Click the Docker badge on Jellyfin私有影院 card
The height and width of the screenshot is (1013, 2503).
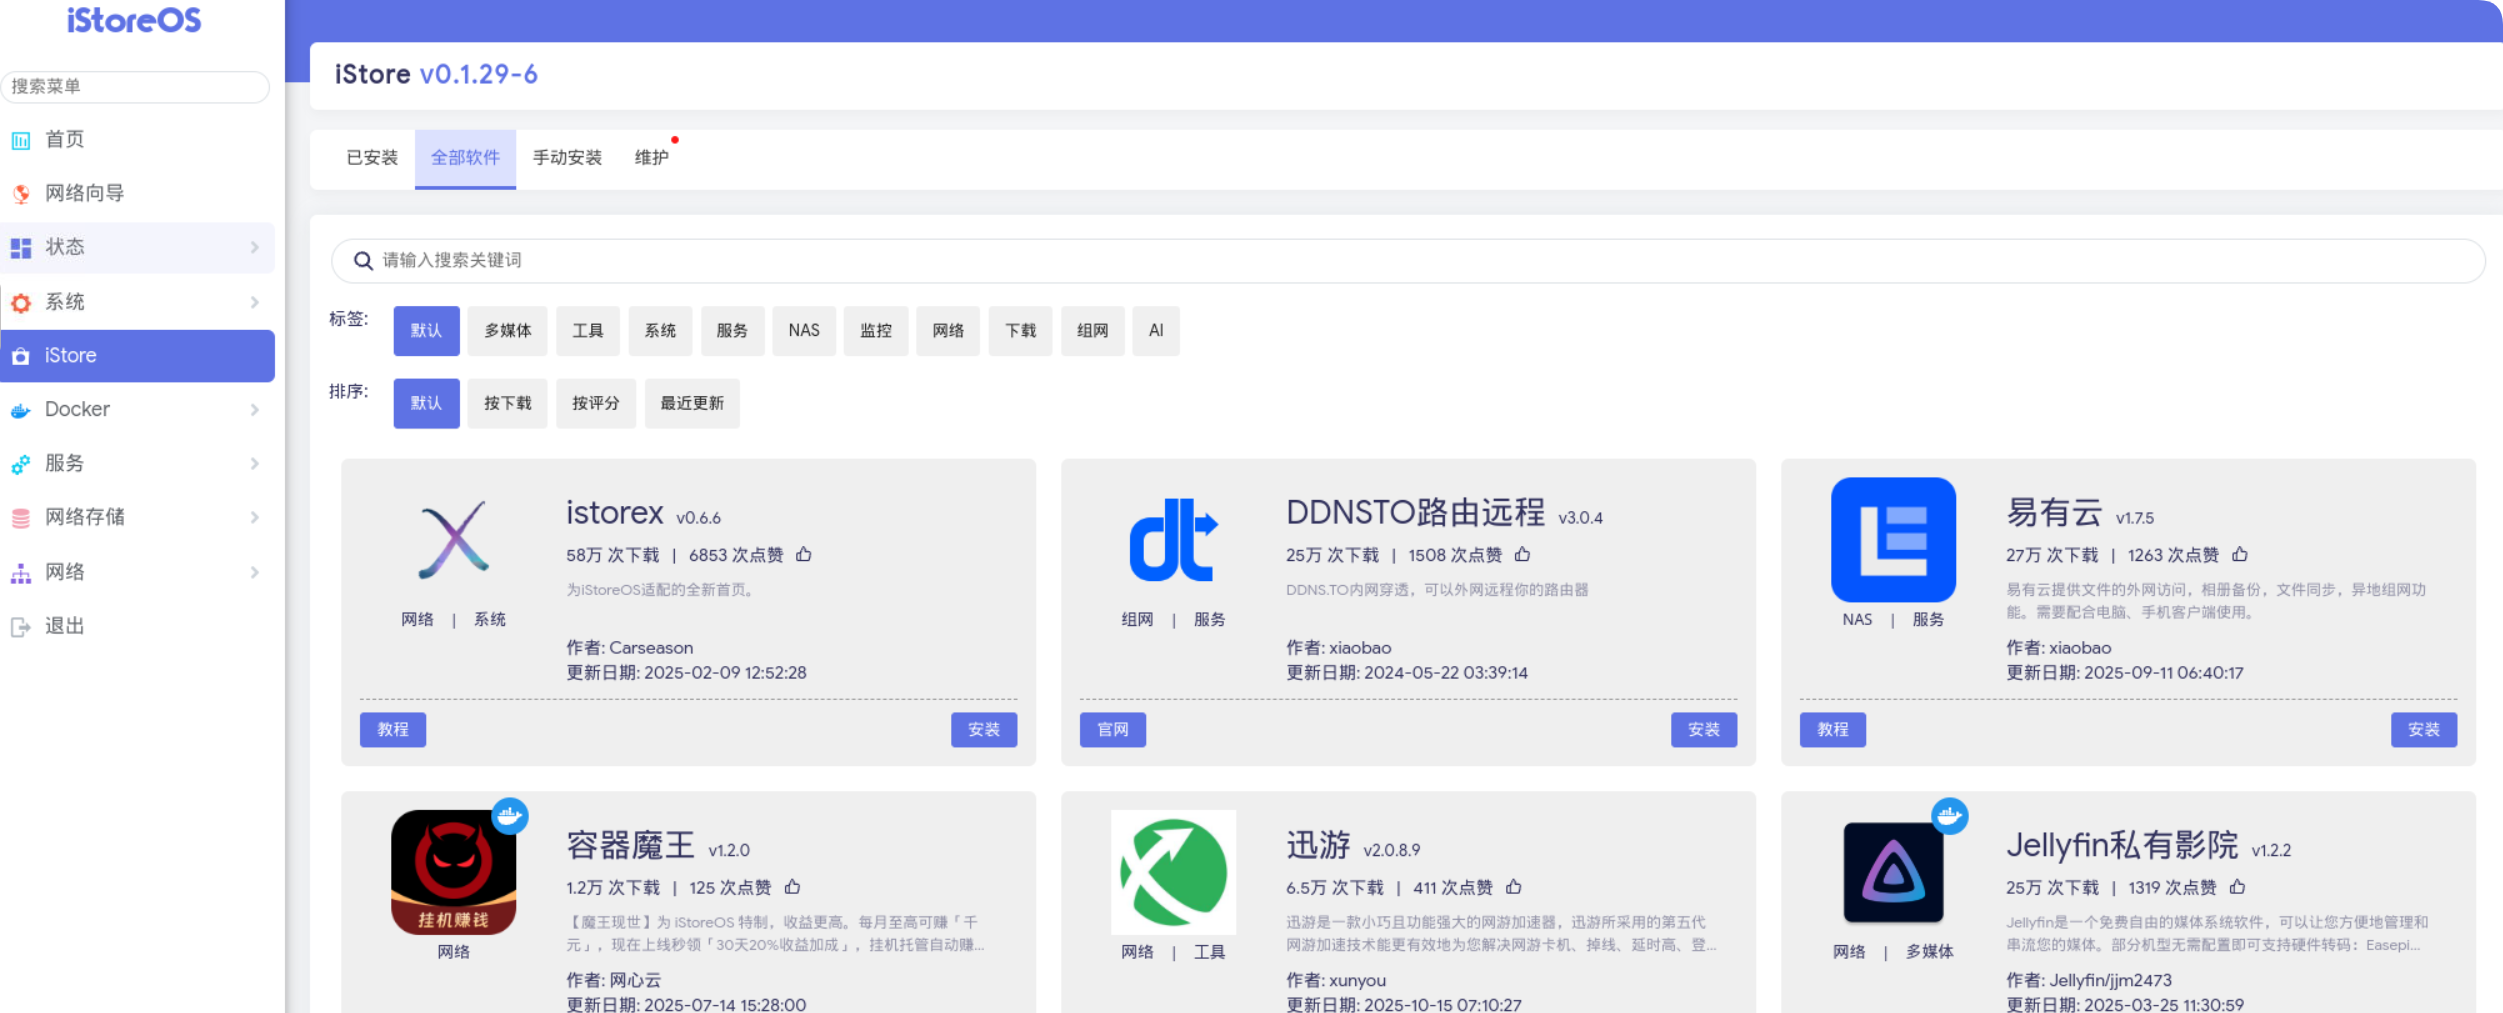pos(1948,816)
